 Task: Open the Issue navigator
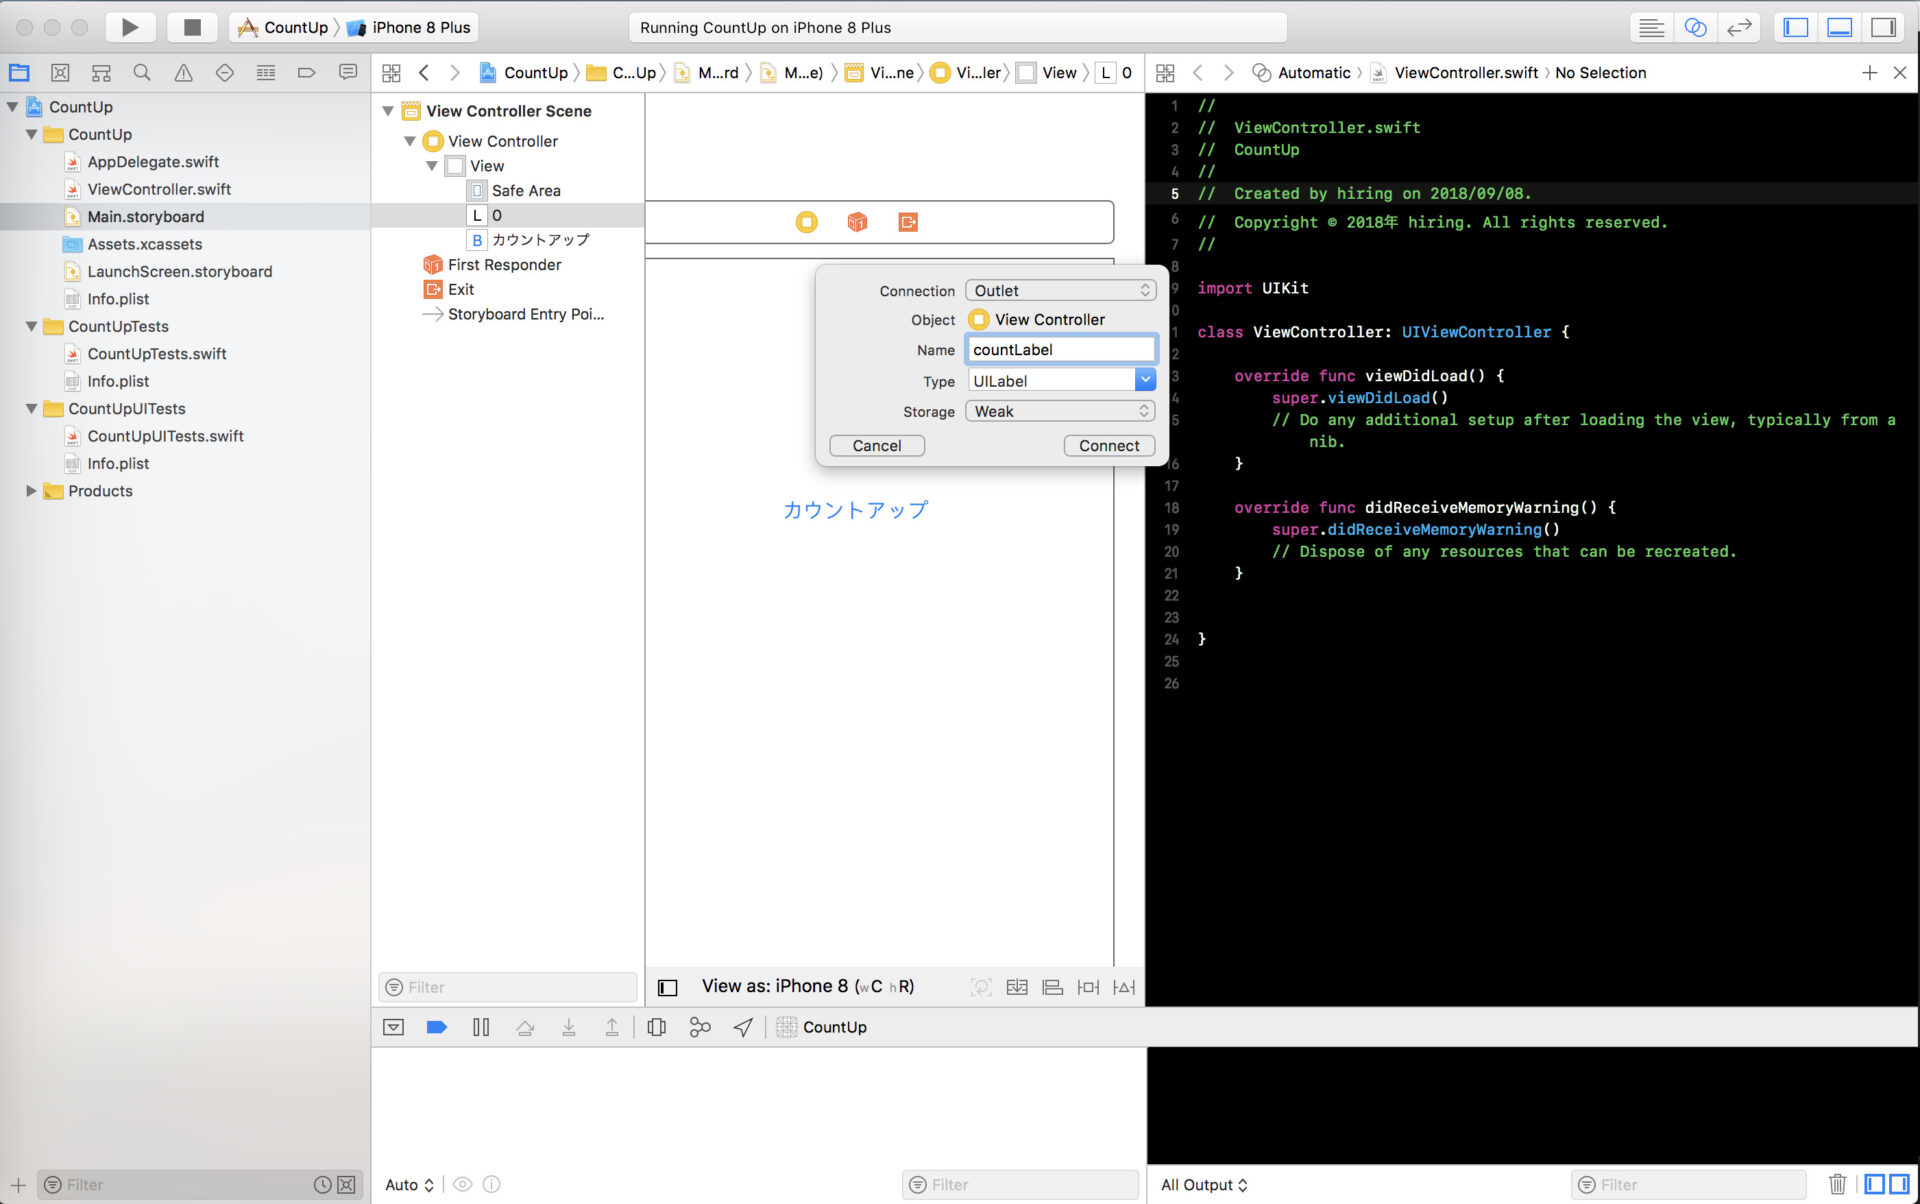(x=183, y=72)
